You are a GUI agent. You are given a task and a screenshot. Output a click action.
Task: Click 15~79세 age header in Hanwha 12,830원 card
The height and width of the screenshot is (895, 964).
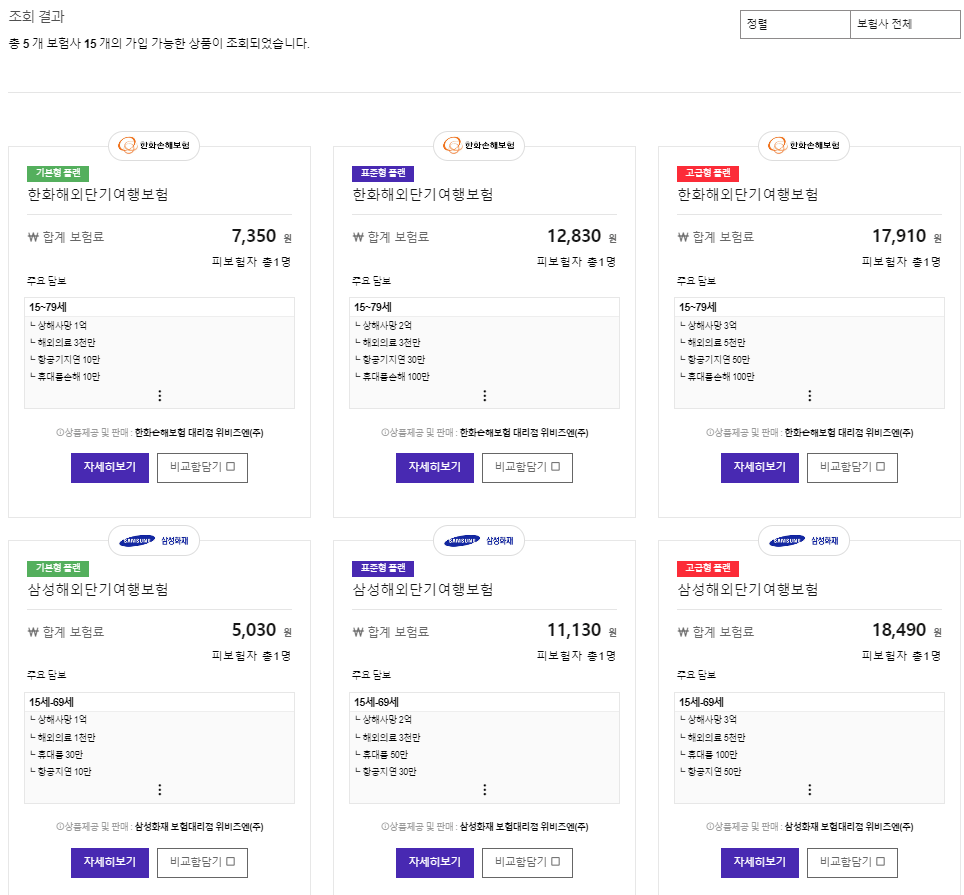[x=373, y=307]
